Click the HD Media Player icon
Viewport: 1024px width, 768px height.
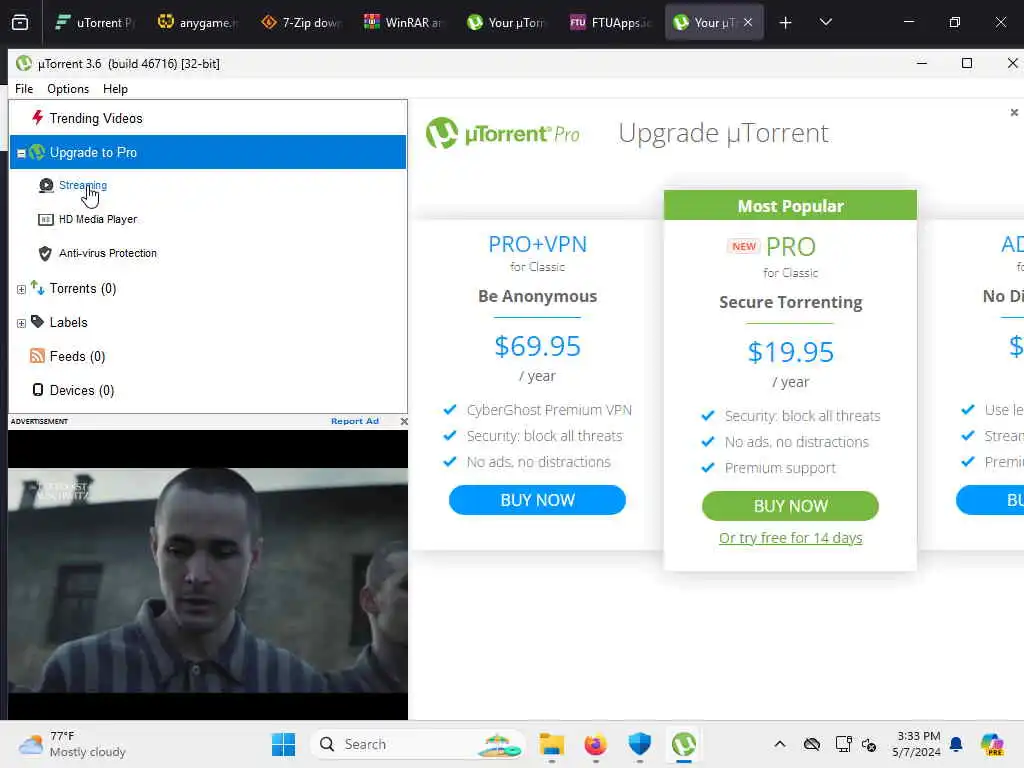click(x=45, y=219)
